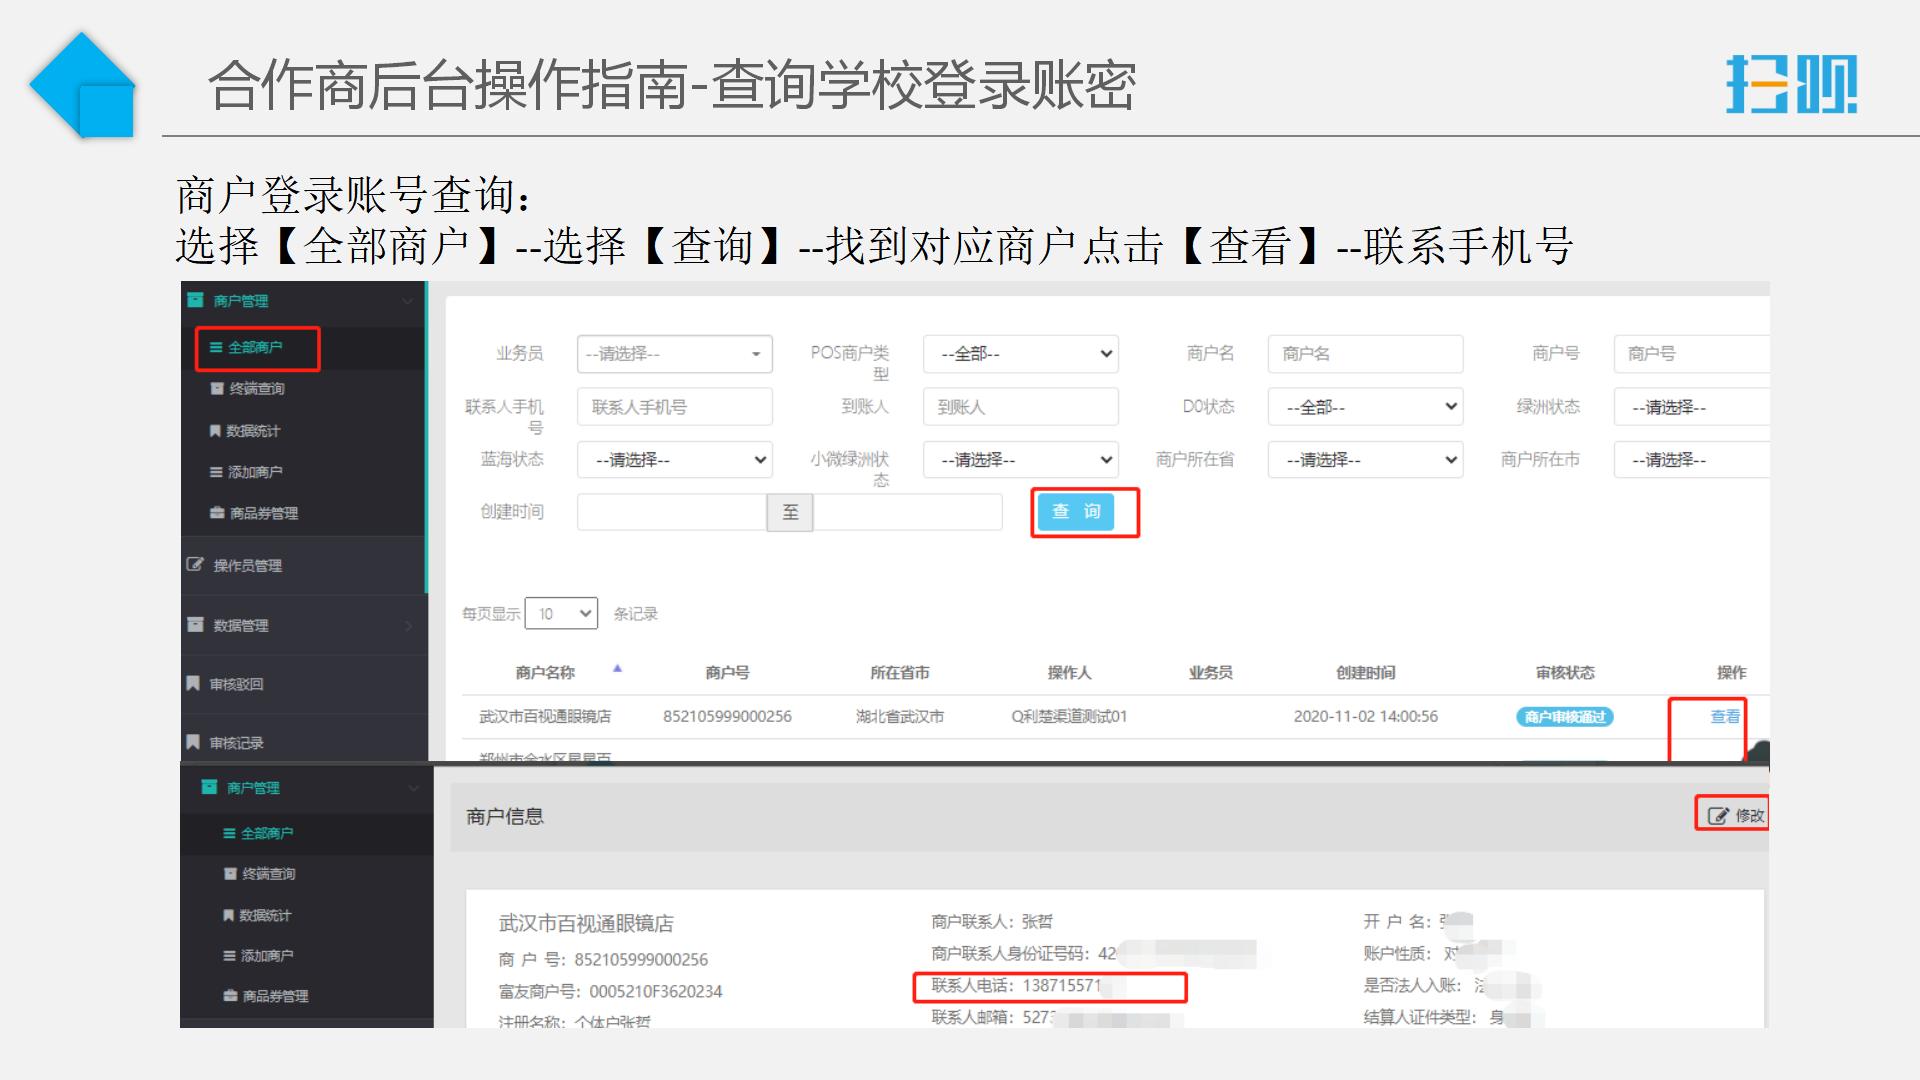The height and width of the screenshot is (1080, 1920).
Task: Open 添加商户 in lower sidebar
Action: coord(259,956)
